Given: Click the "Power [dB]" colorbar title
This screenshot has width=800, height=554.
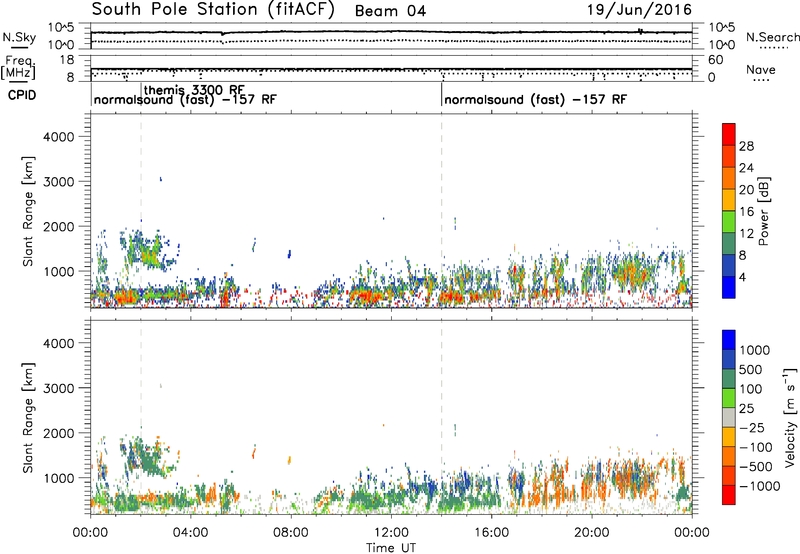Looking at the screenshot, I should (x=764, y=211).
